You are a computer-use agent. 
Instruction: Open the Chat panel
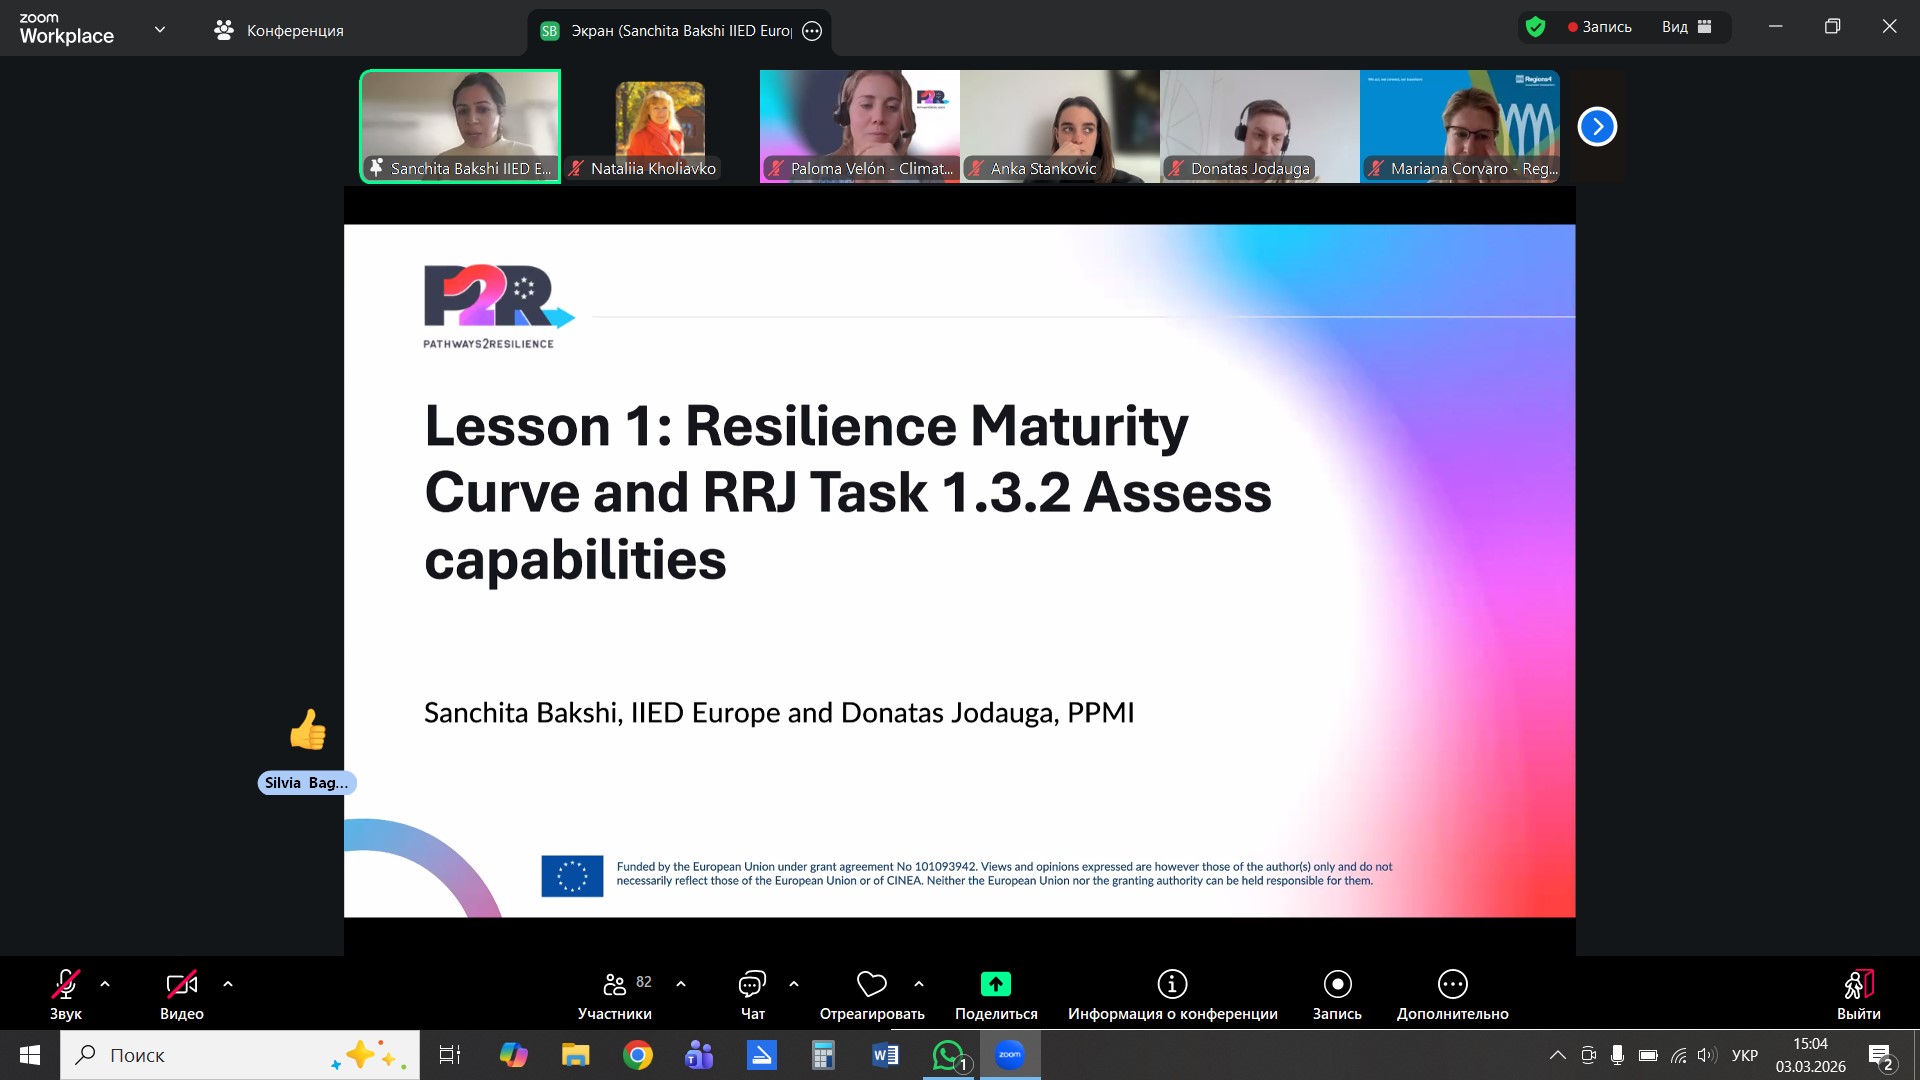(x=752, y=985)
